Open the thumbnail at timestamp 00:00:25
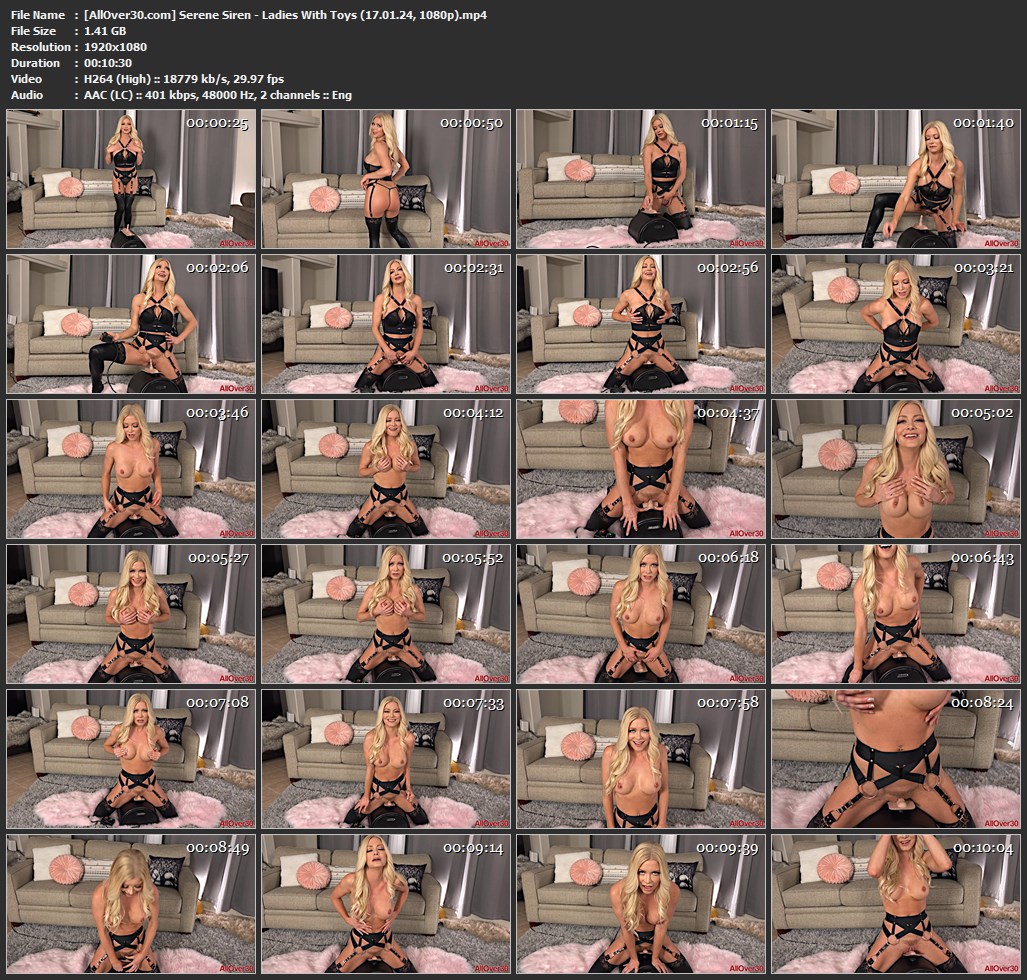 point(132,179)
